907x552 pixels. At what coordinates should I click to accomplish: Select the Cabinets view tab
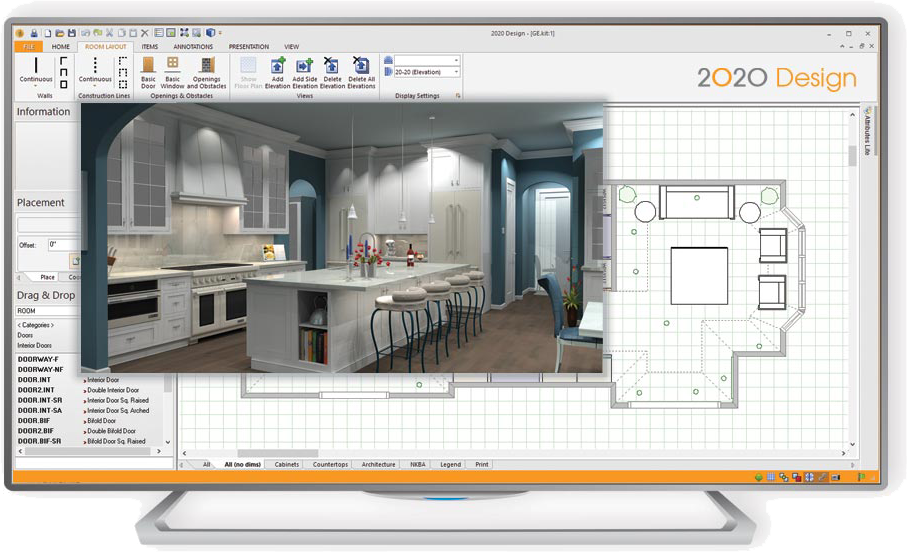click(x=286, y=465)
